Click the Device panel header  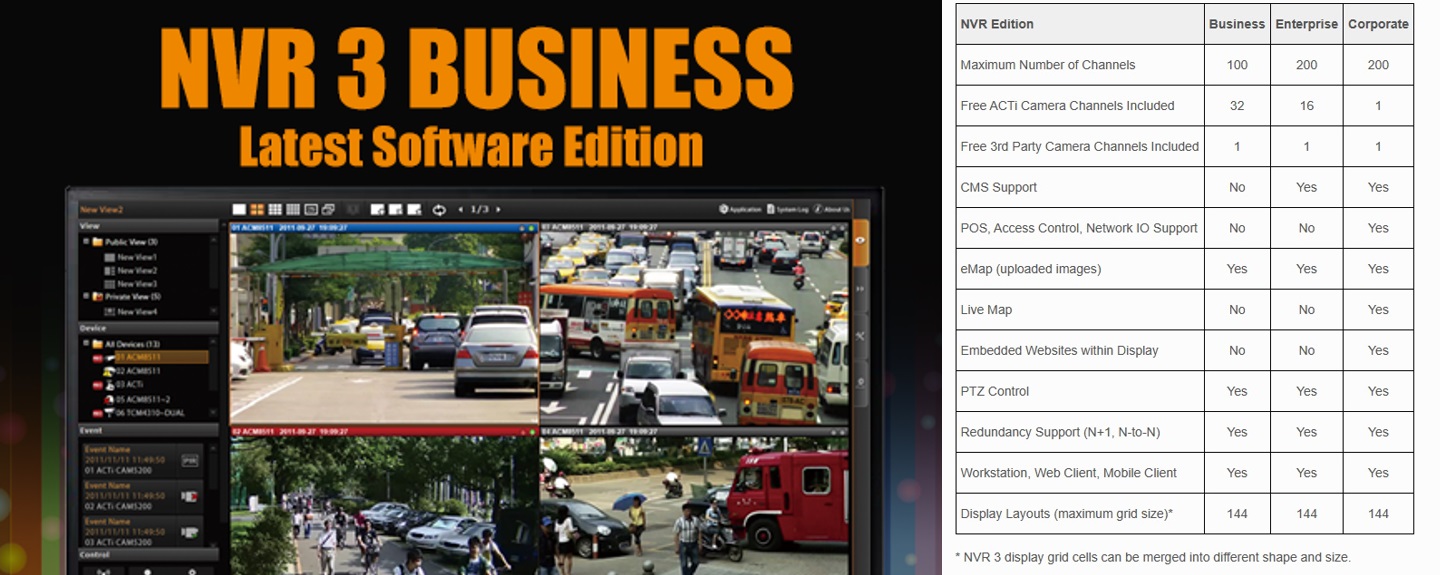148,328
